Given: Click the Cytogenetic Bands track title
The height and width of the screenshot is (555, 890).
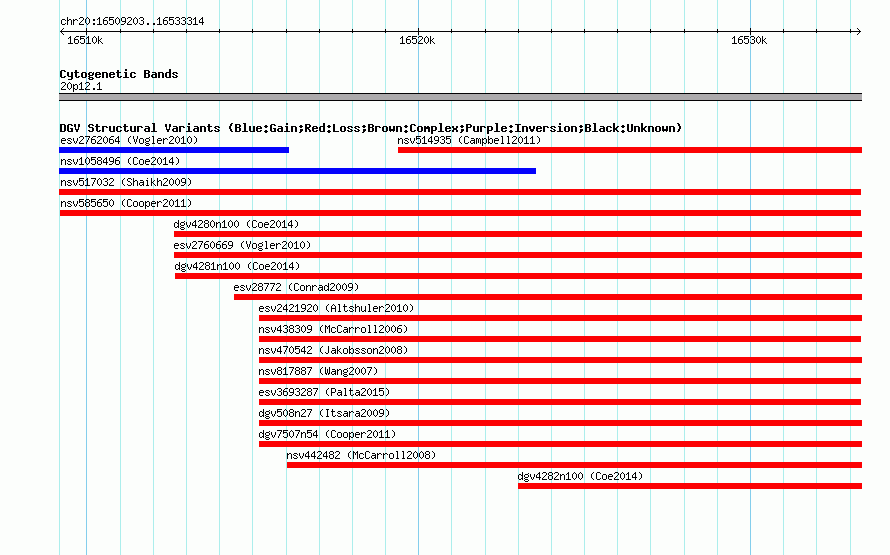Looking at the screenshot, I should pos(119,74).
